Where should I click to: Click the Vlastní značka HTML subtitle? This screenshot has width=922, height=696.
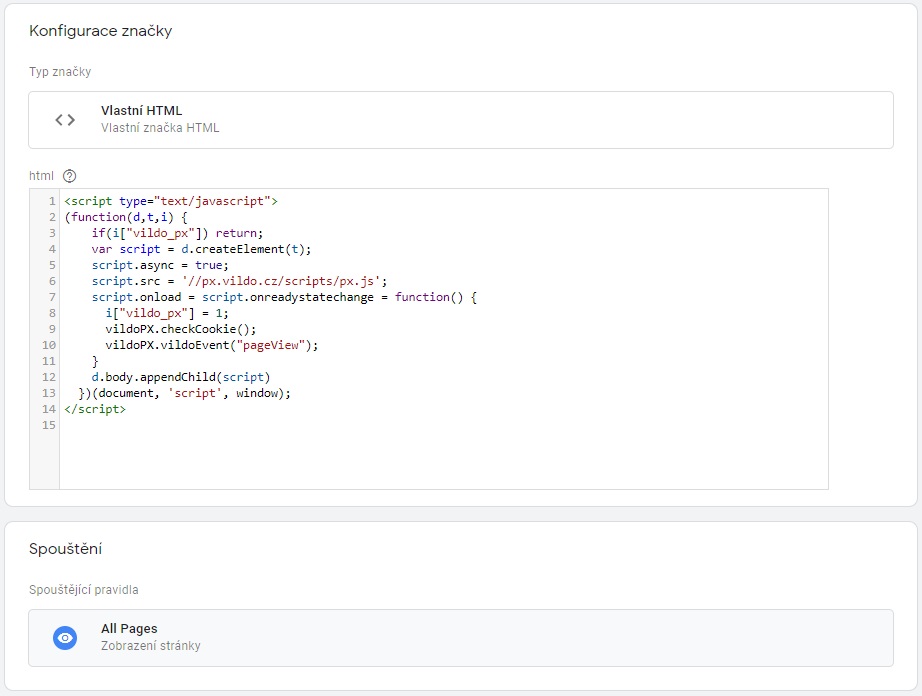160,128
